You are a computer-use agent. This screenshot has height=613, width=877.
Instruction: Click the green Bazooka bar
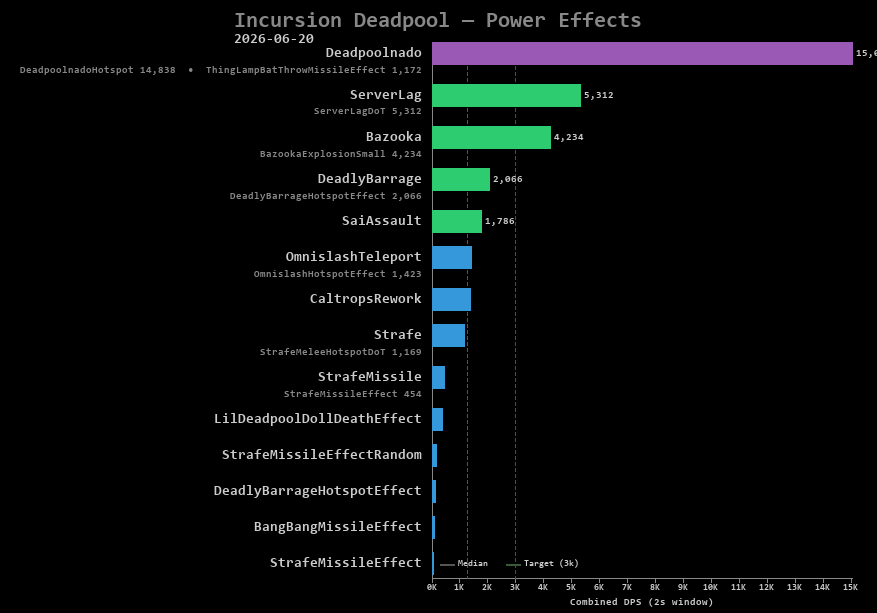click(x=491, y=137)
